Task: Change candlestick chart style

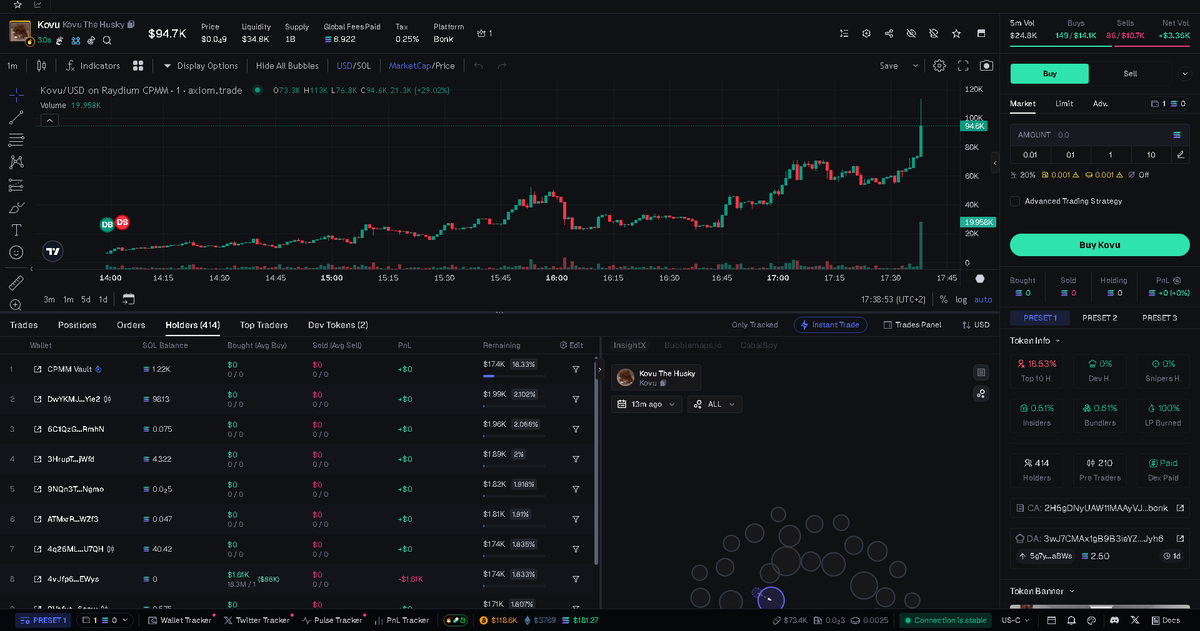Action: click(41, 66)
